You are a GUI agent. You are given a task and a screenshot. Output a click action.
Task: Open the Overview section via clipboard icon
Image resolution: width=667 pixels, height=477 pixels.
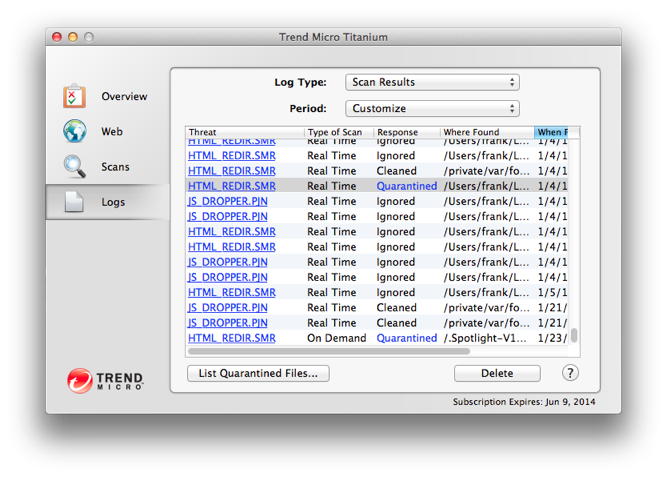coord(74,96)
